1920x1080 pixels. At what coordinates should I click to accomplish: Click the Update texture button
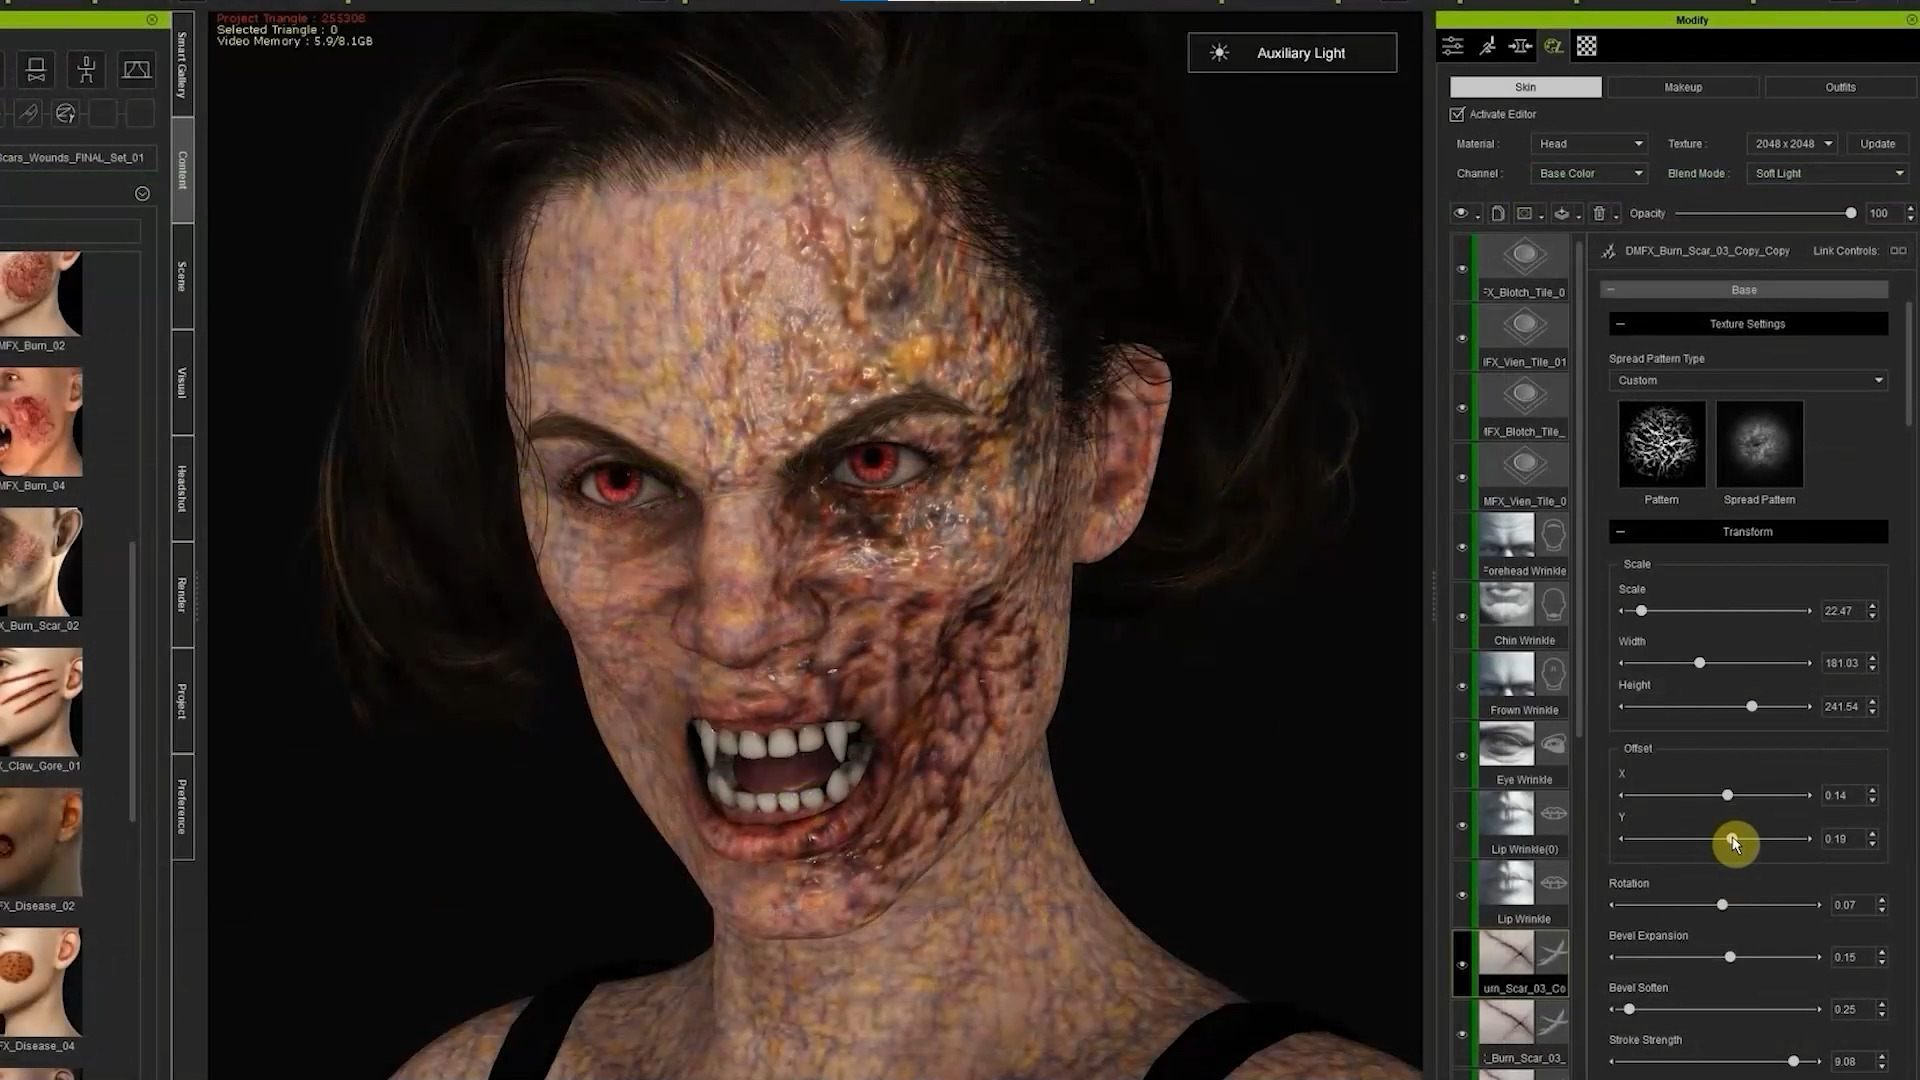(x=1877, y=144)
